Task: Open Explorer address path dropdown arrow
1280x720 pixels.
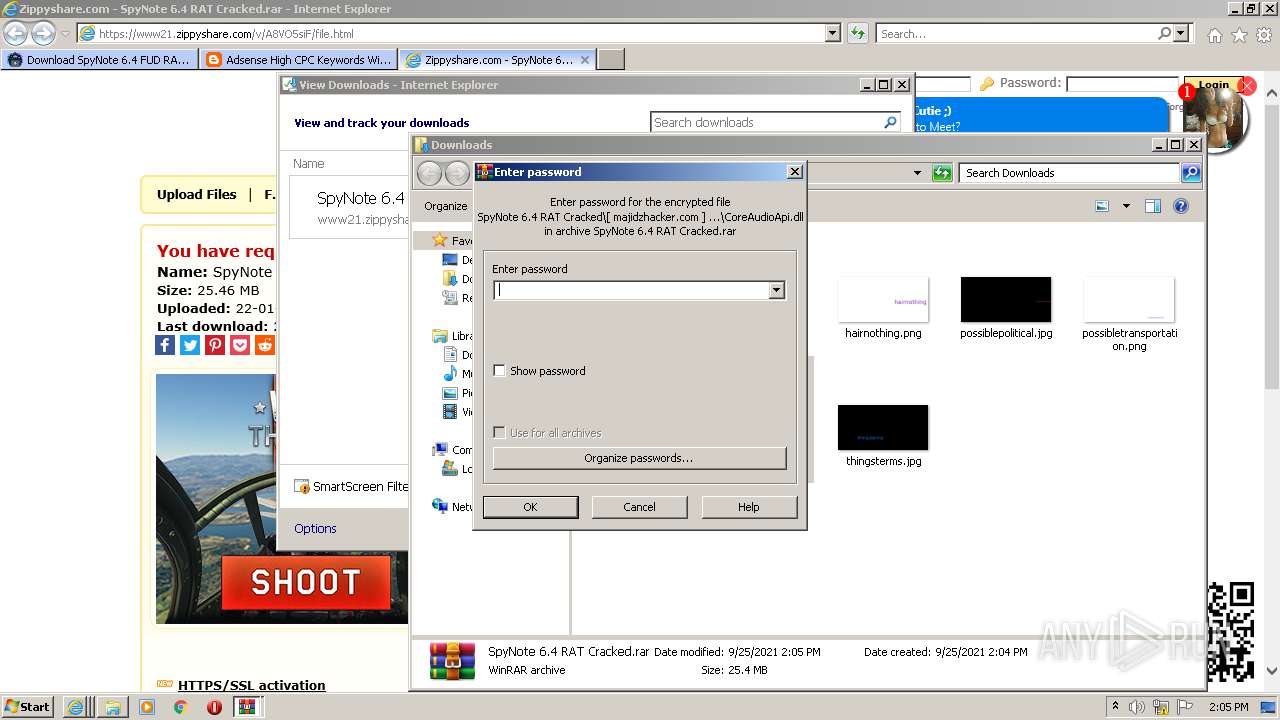Action: (x=917, y=173)
